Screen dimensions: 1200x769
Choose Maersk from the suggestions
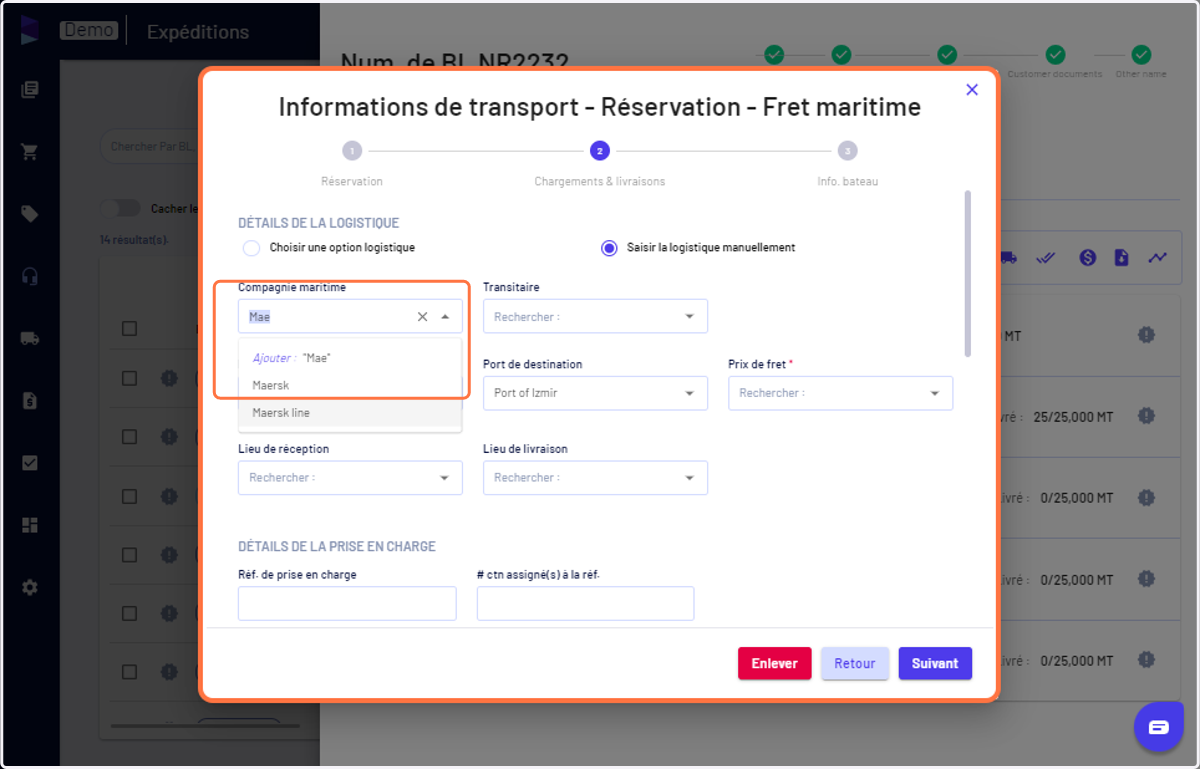coord(350,385)
